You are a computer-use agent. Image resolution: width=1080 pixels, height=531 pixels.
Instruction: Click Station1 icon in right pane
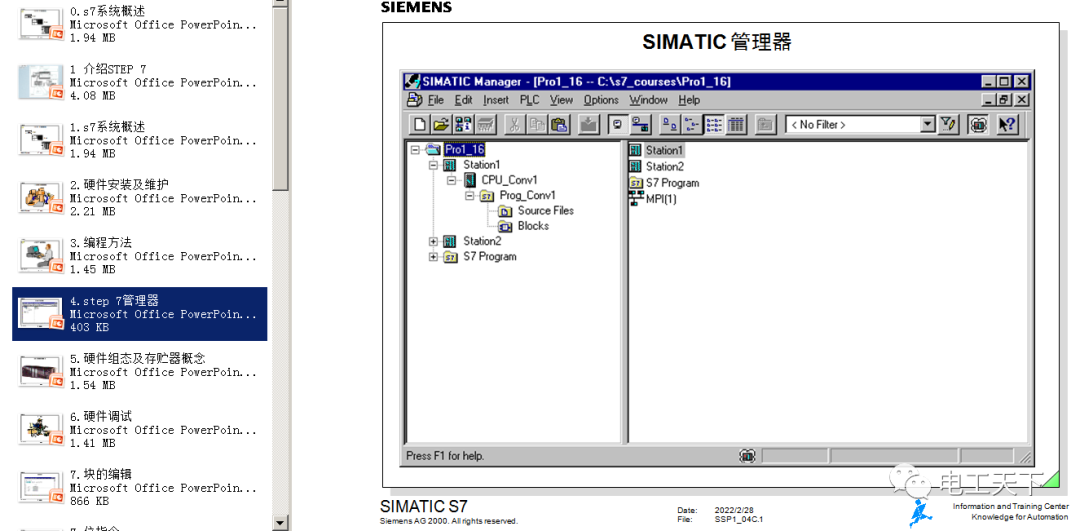(636, 149)
